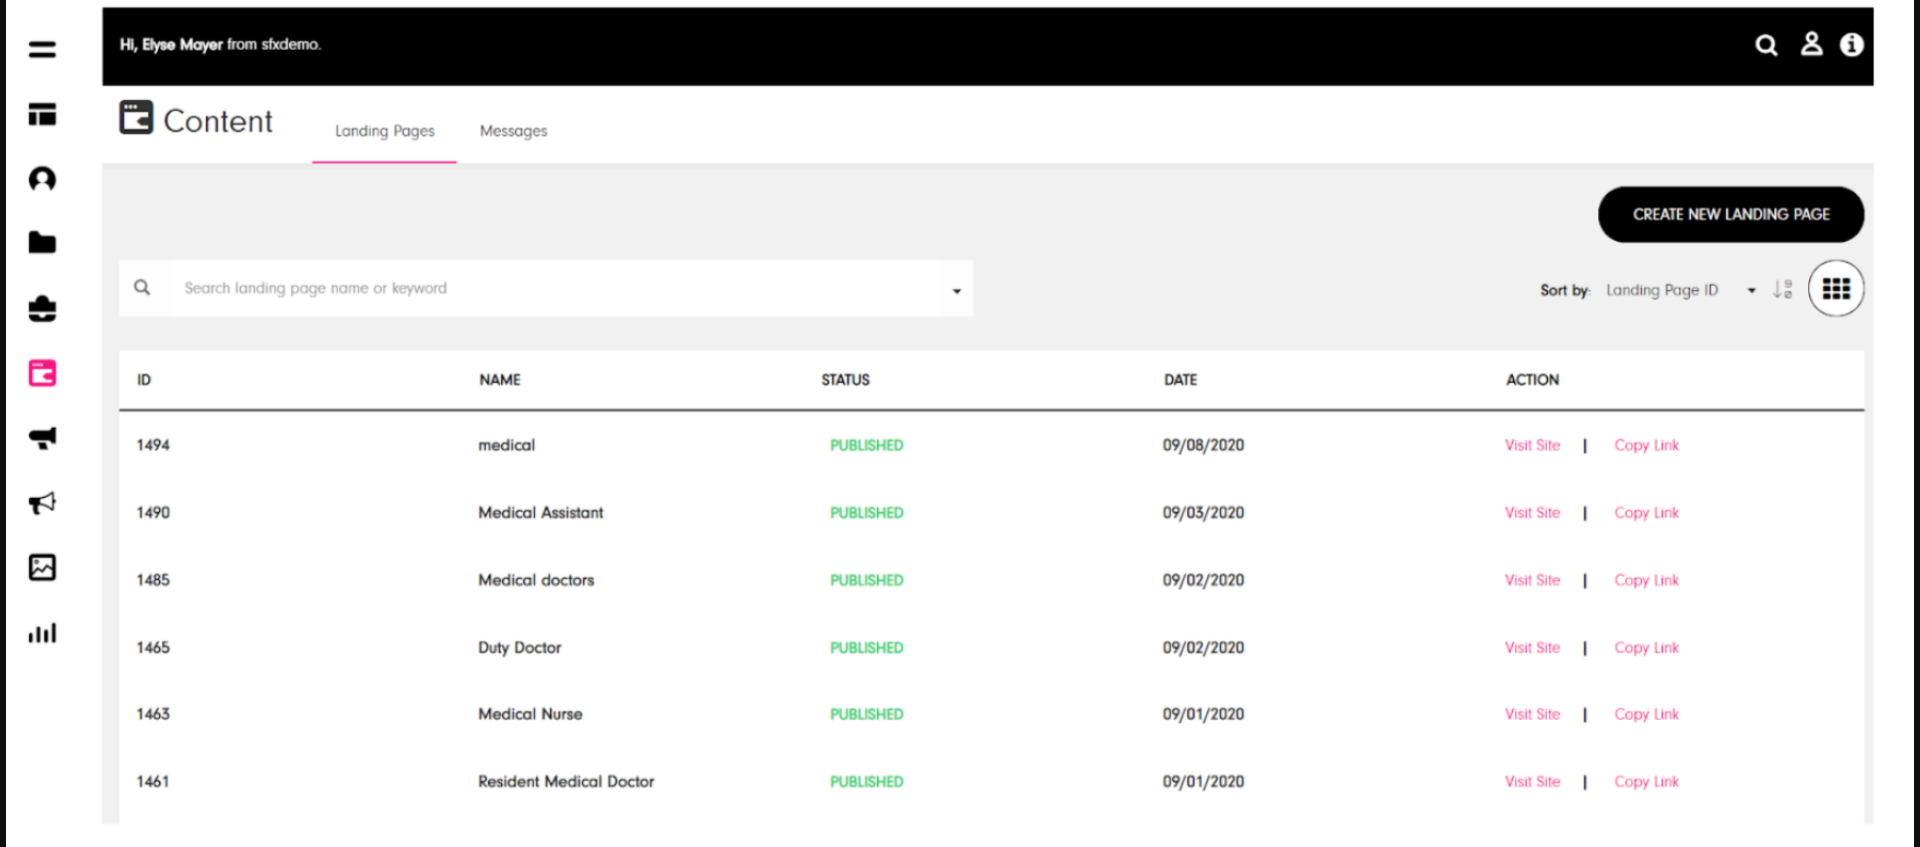
Task: Open the hamburger menu icon
Action: pyautogui.click(x=42, y=49)
